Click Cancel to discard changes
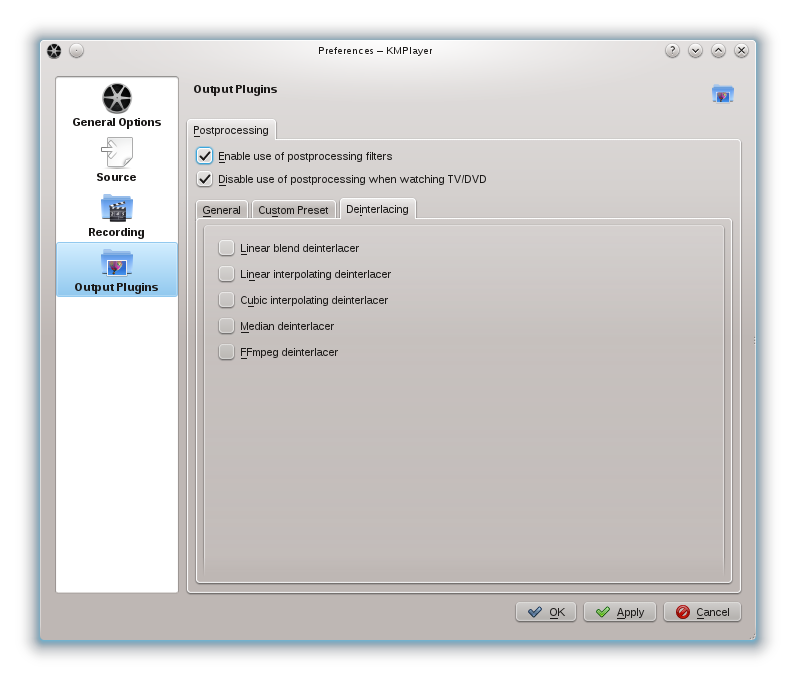The image size is (796, 680). [x=703, y=612]
